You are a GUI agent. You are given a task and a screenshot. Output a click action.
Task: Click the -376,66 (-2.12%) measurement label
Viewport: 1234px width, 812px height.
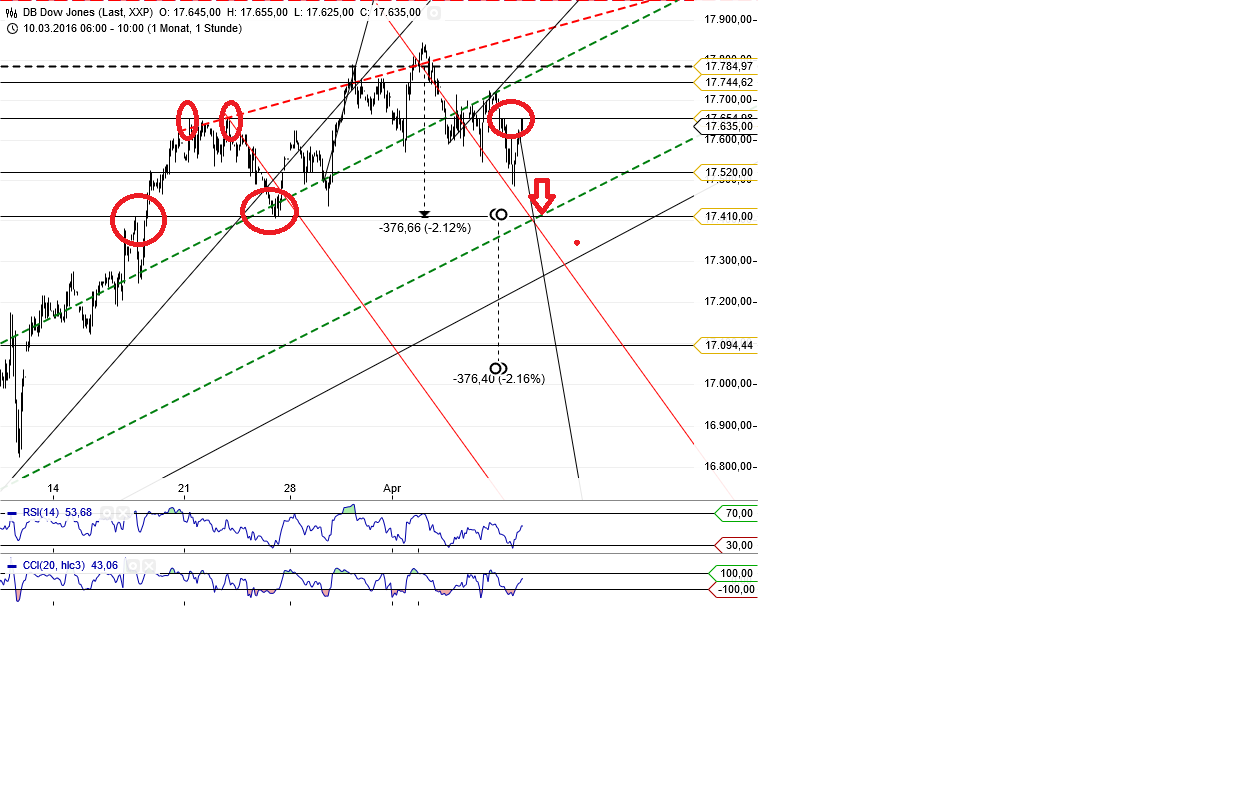point(425,228)
